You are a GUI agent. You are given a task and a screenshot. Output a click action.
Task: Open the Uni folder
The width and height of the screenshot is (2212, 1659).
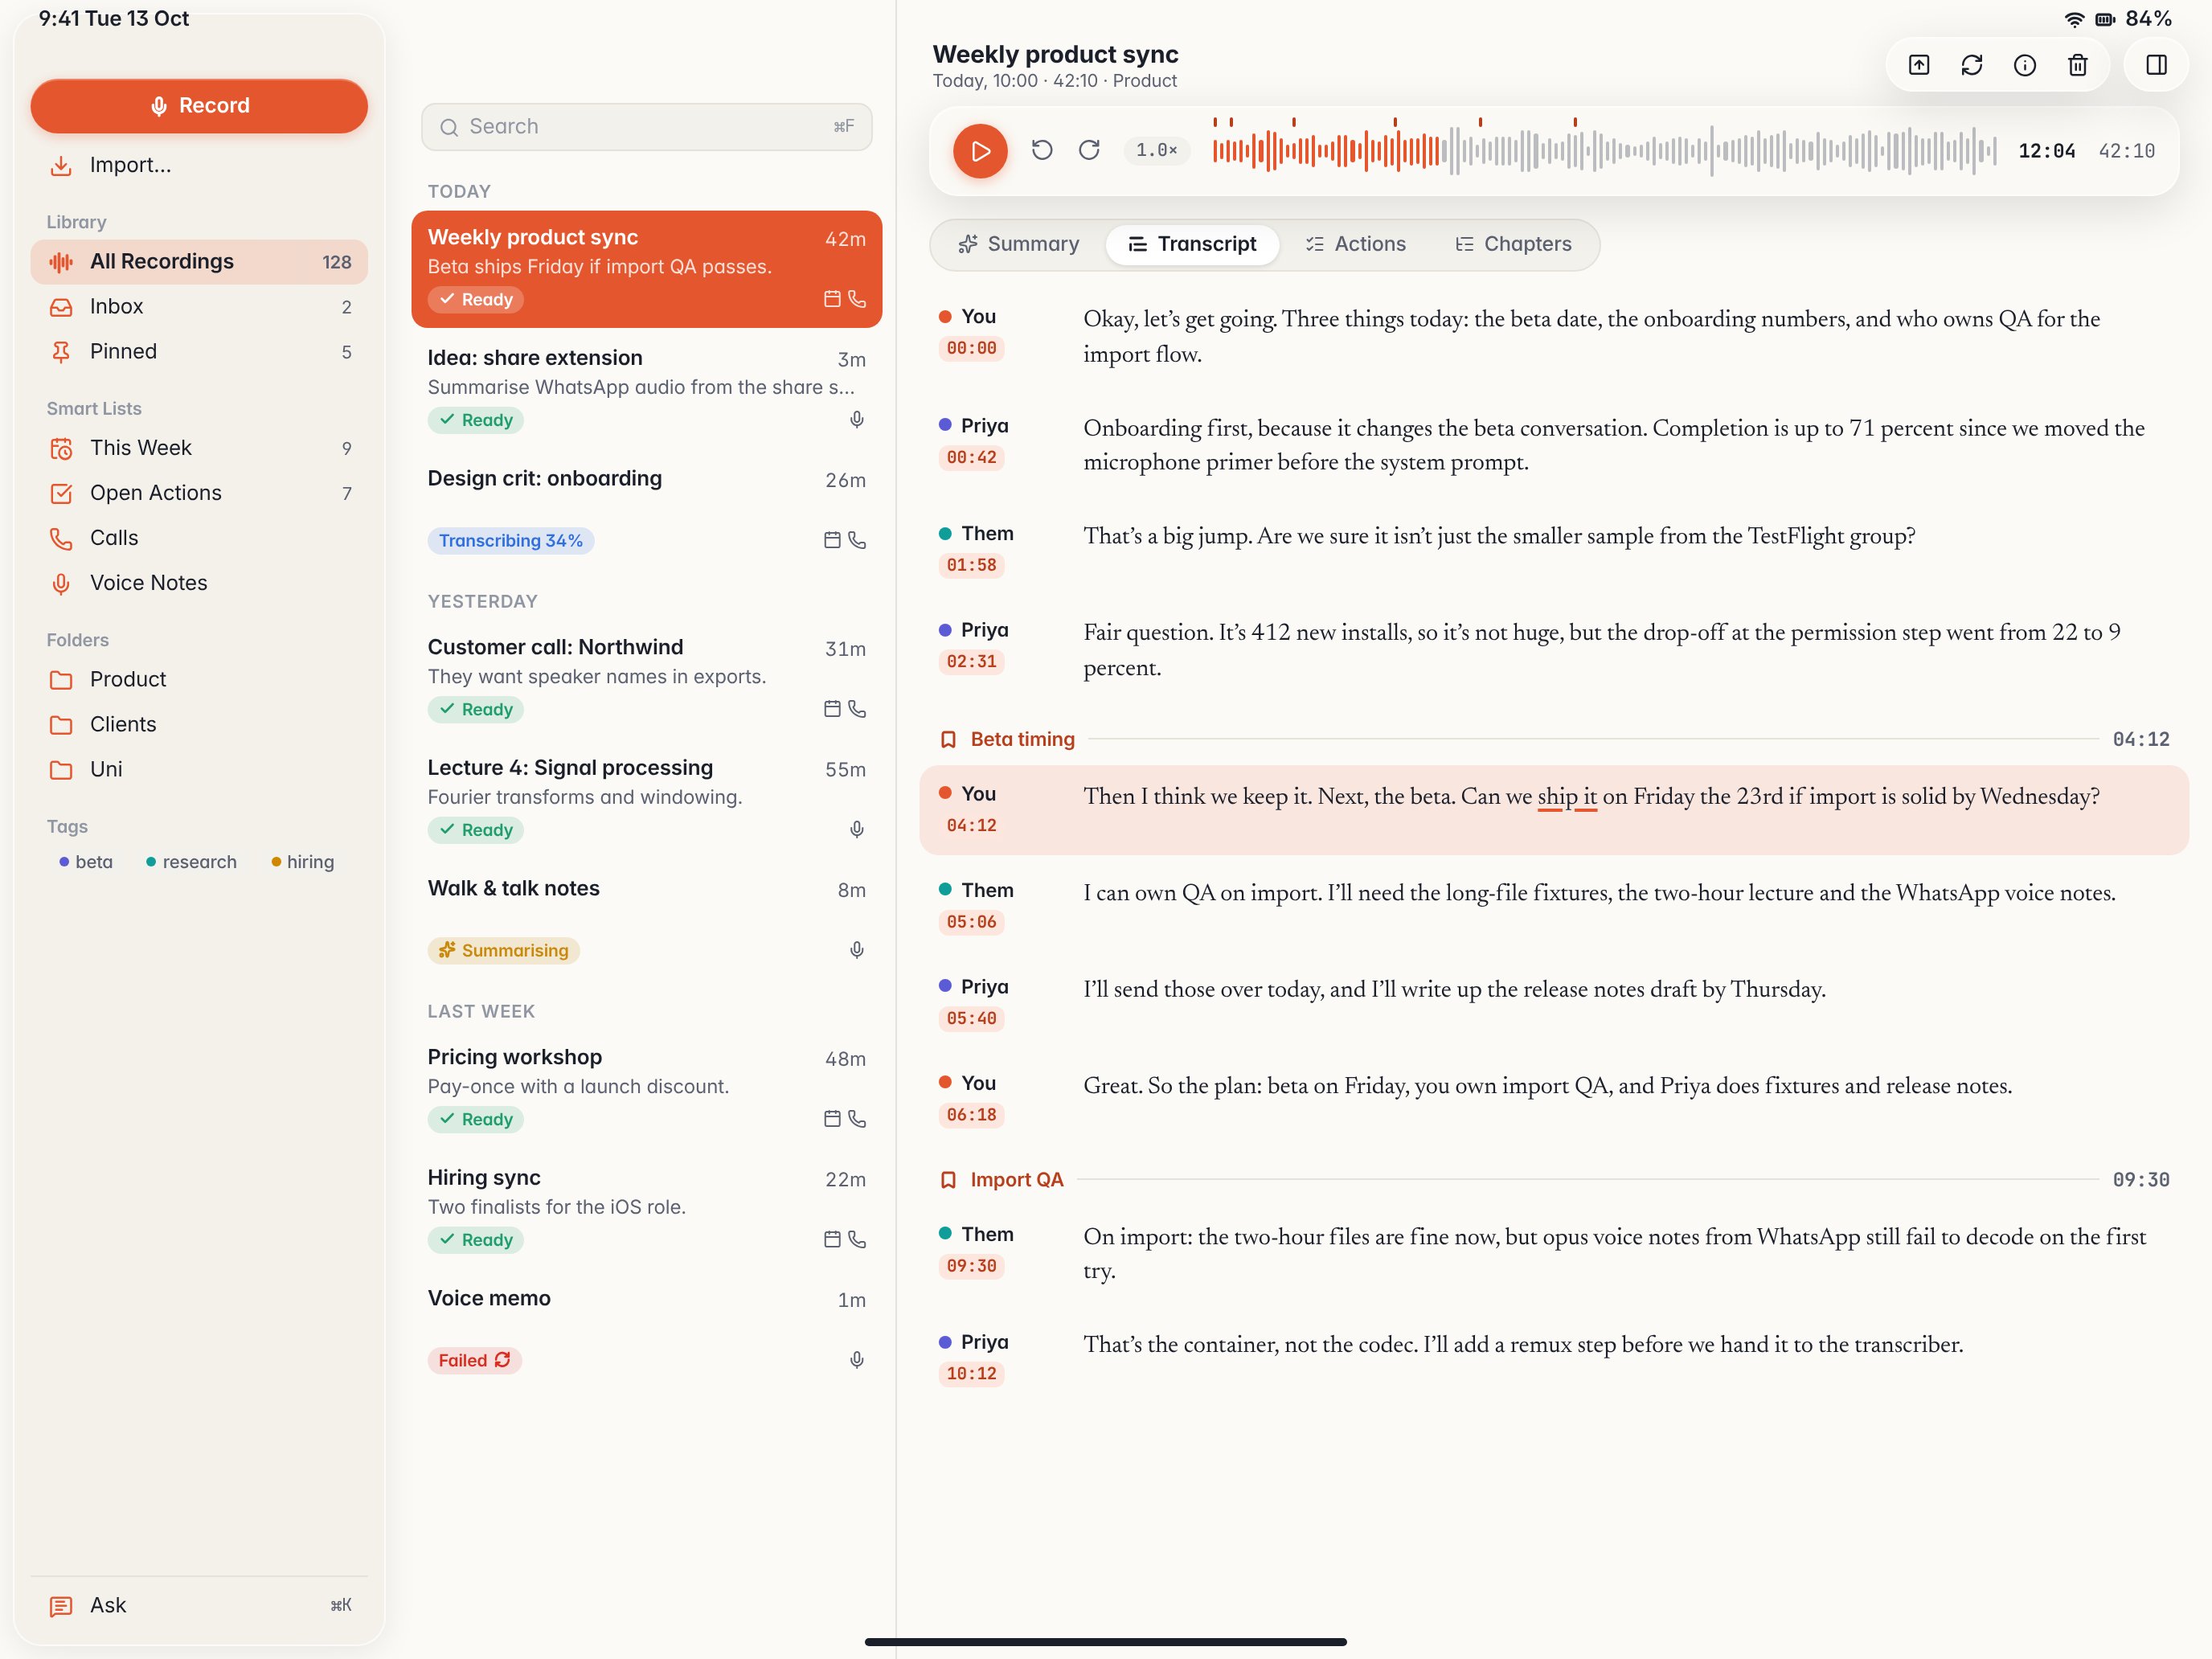199,770
